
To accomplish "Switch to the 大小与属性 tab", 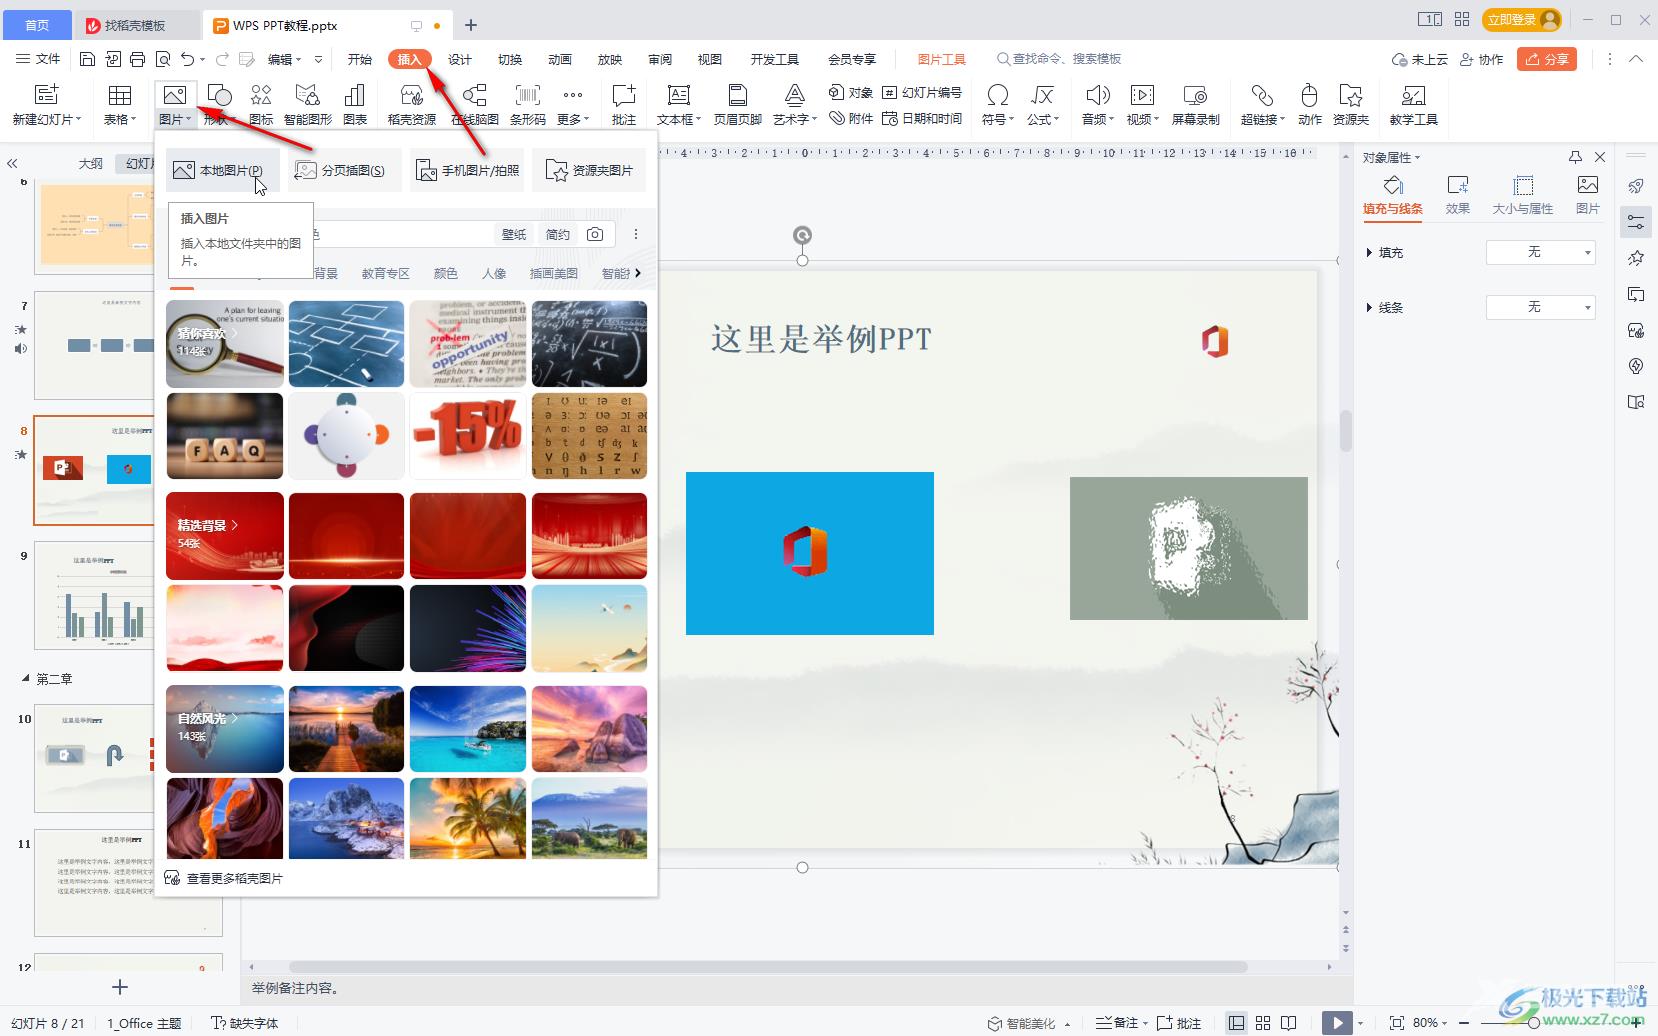I will point(1523,196).
